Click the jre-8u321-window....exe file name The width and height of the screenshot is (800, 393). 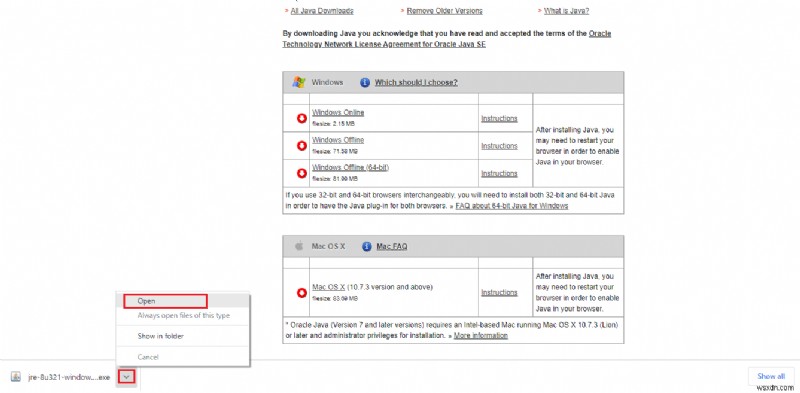coord(69,377)
